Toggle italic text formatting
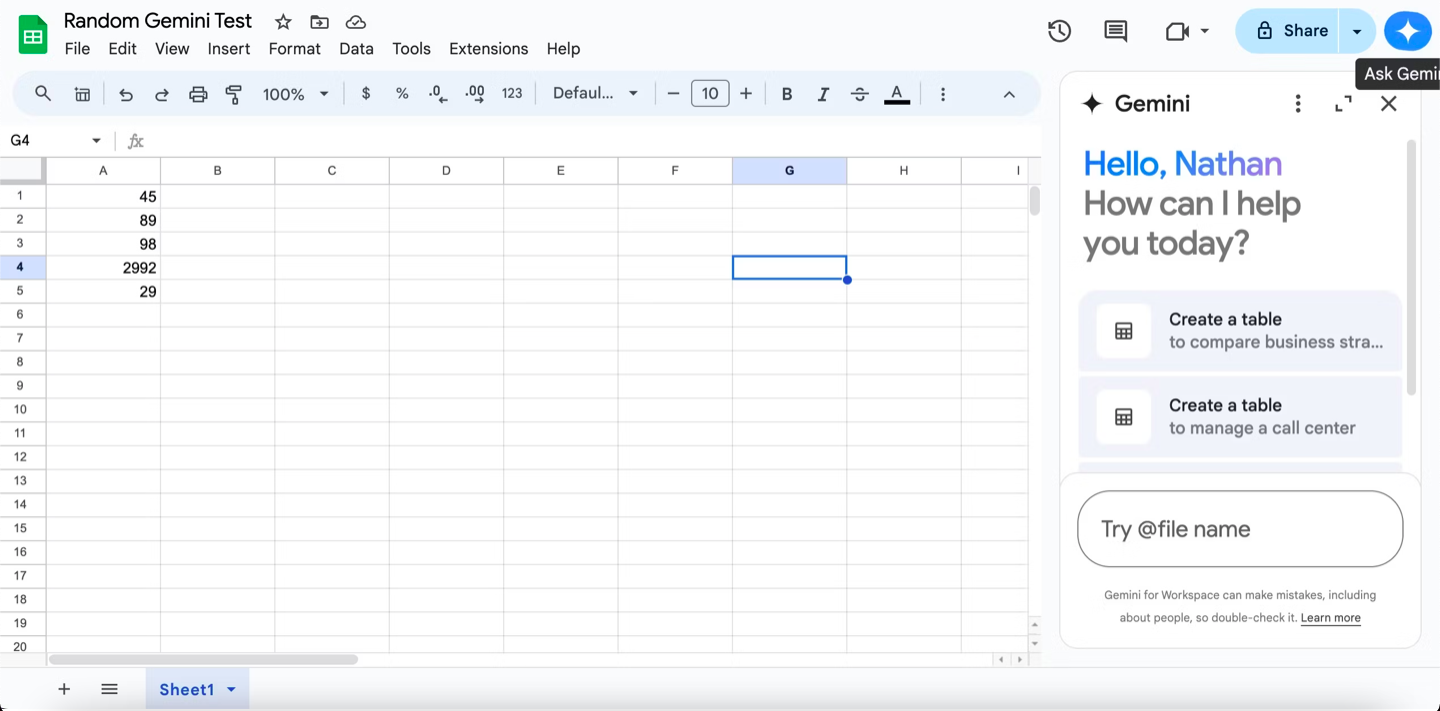This screenshot has height=711, width=1440. [823, 94]
